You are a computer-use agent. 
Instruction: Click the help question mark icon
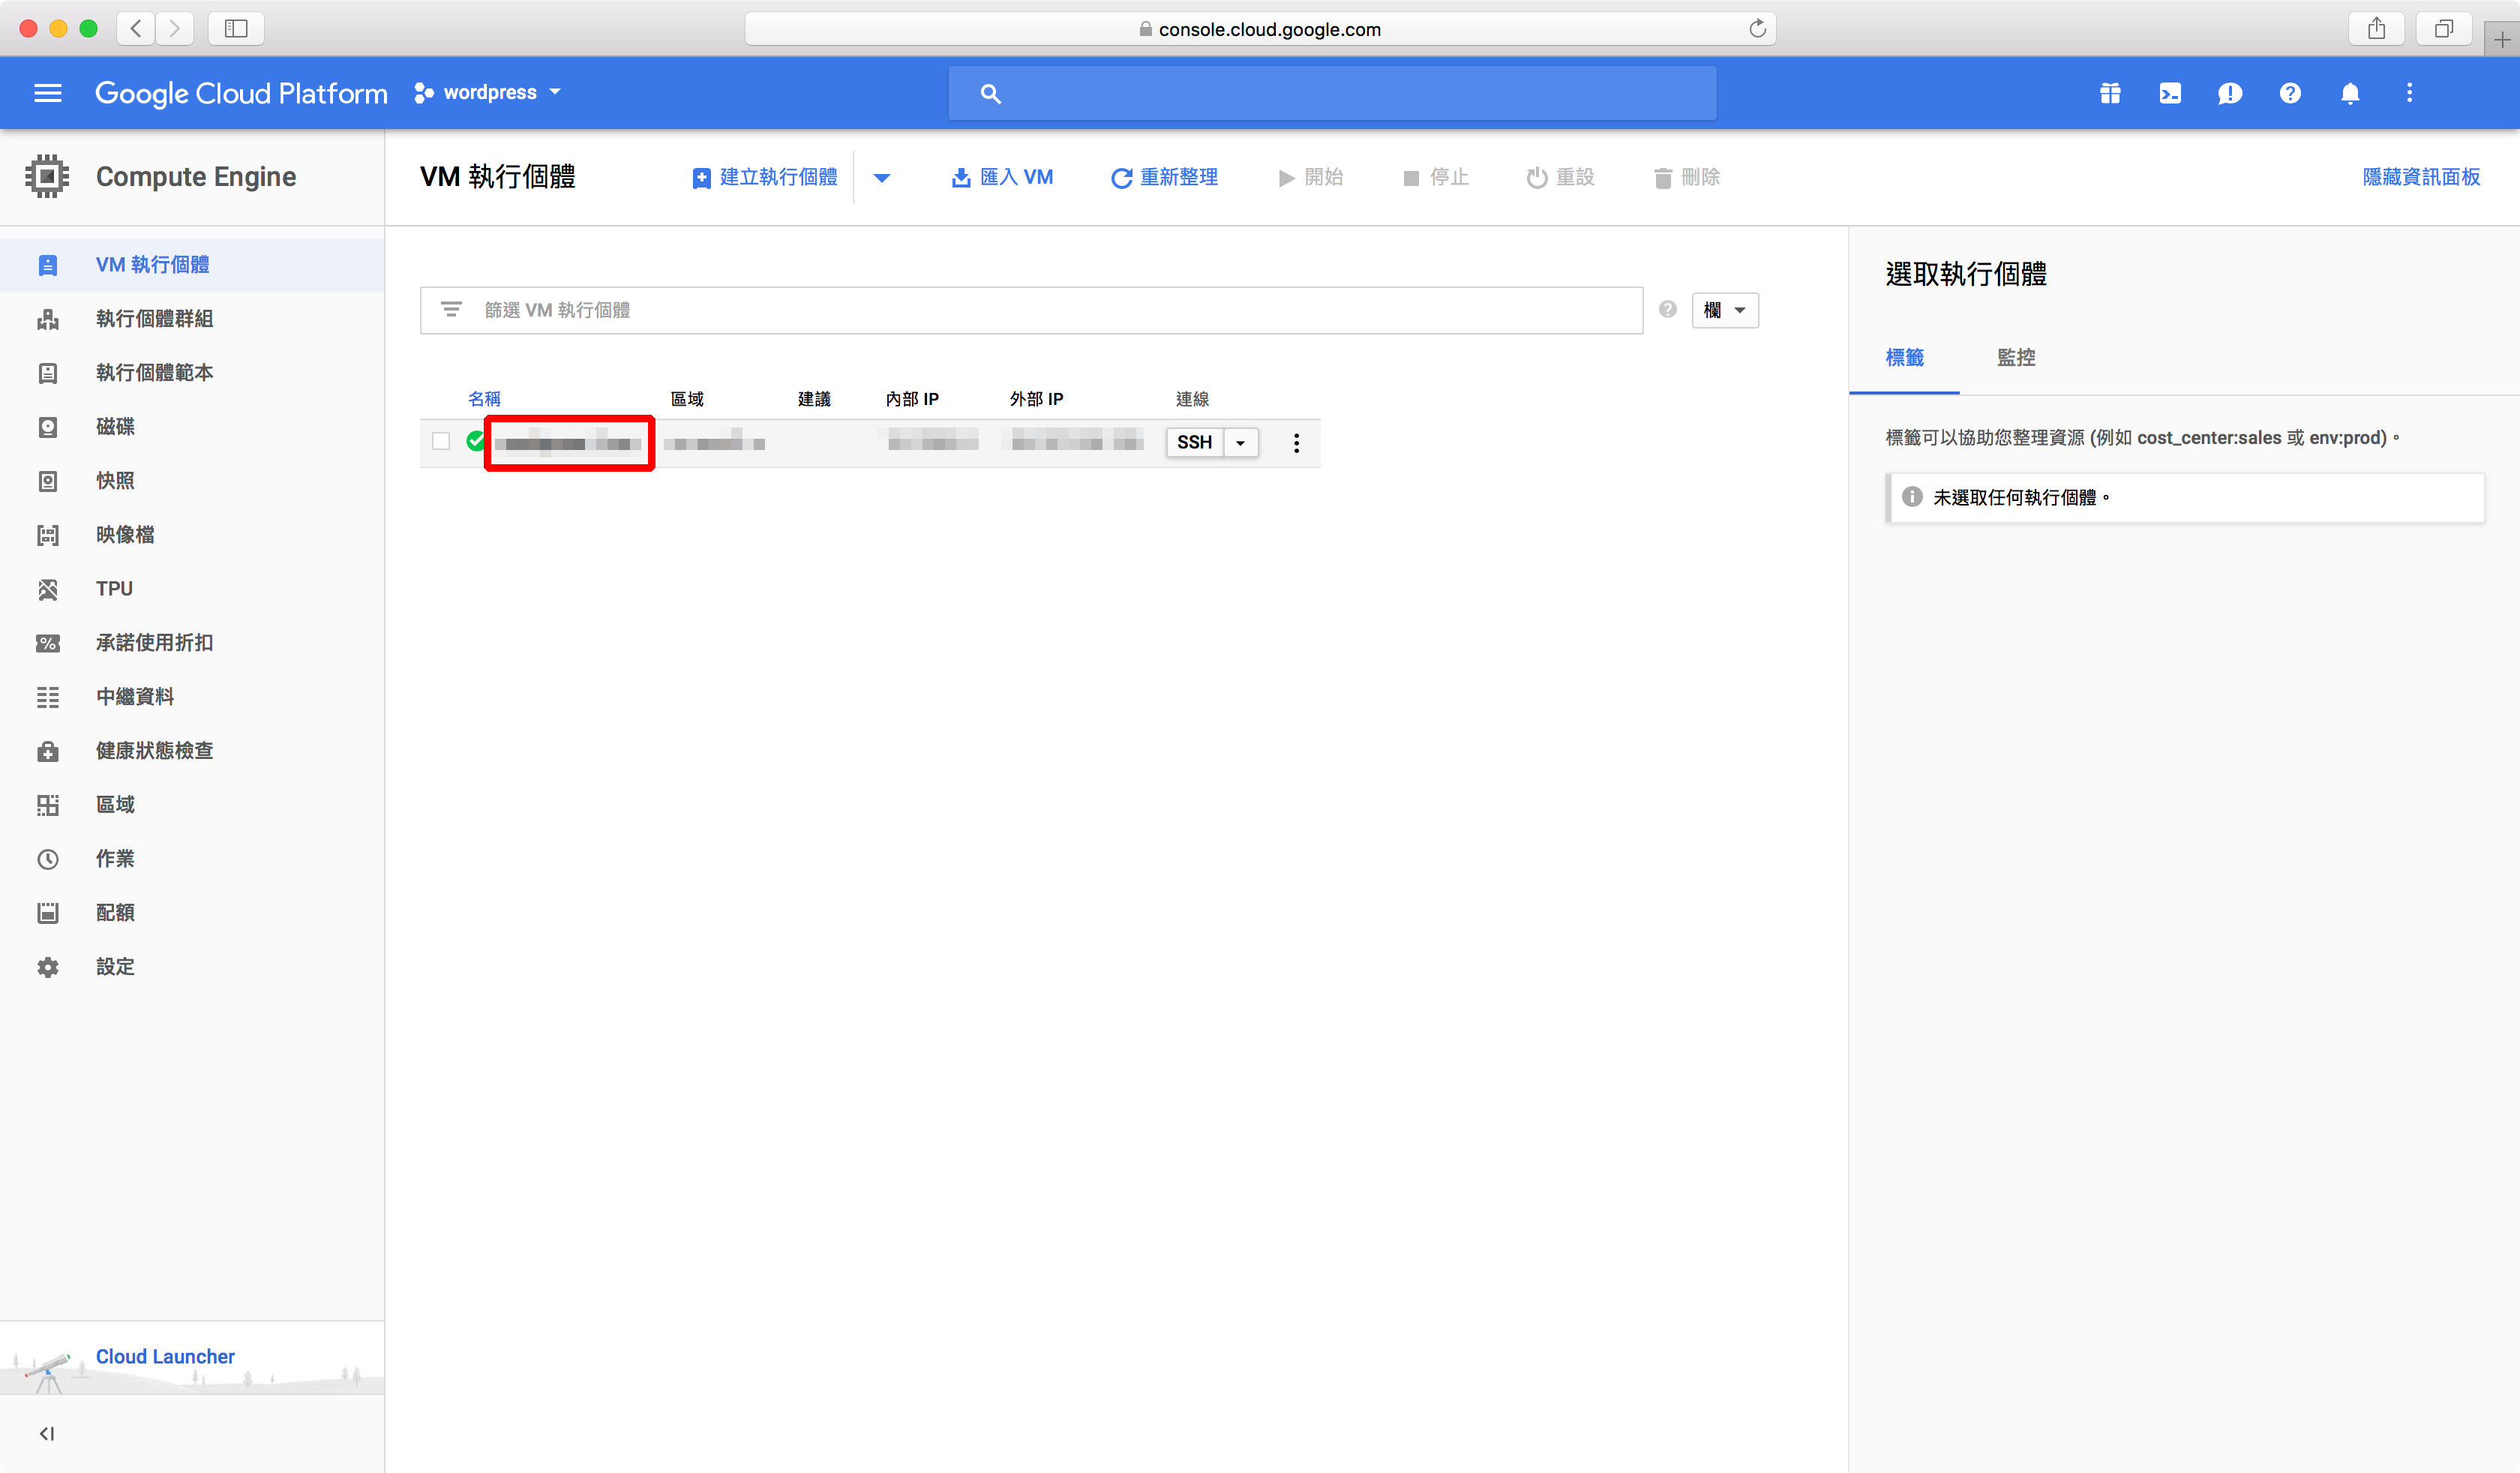click(2289, 93)
